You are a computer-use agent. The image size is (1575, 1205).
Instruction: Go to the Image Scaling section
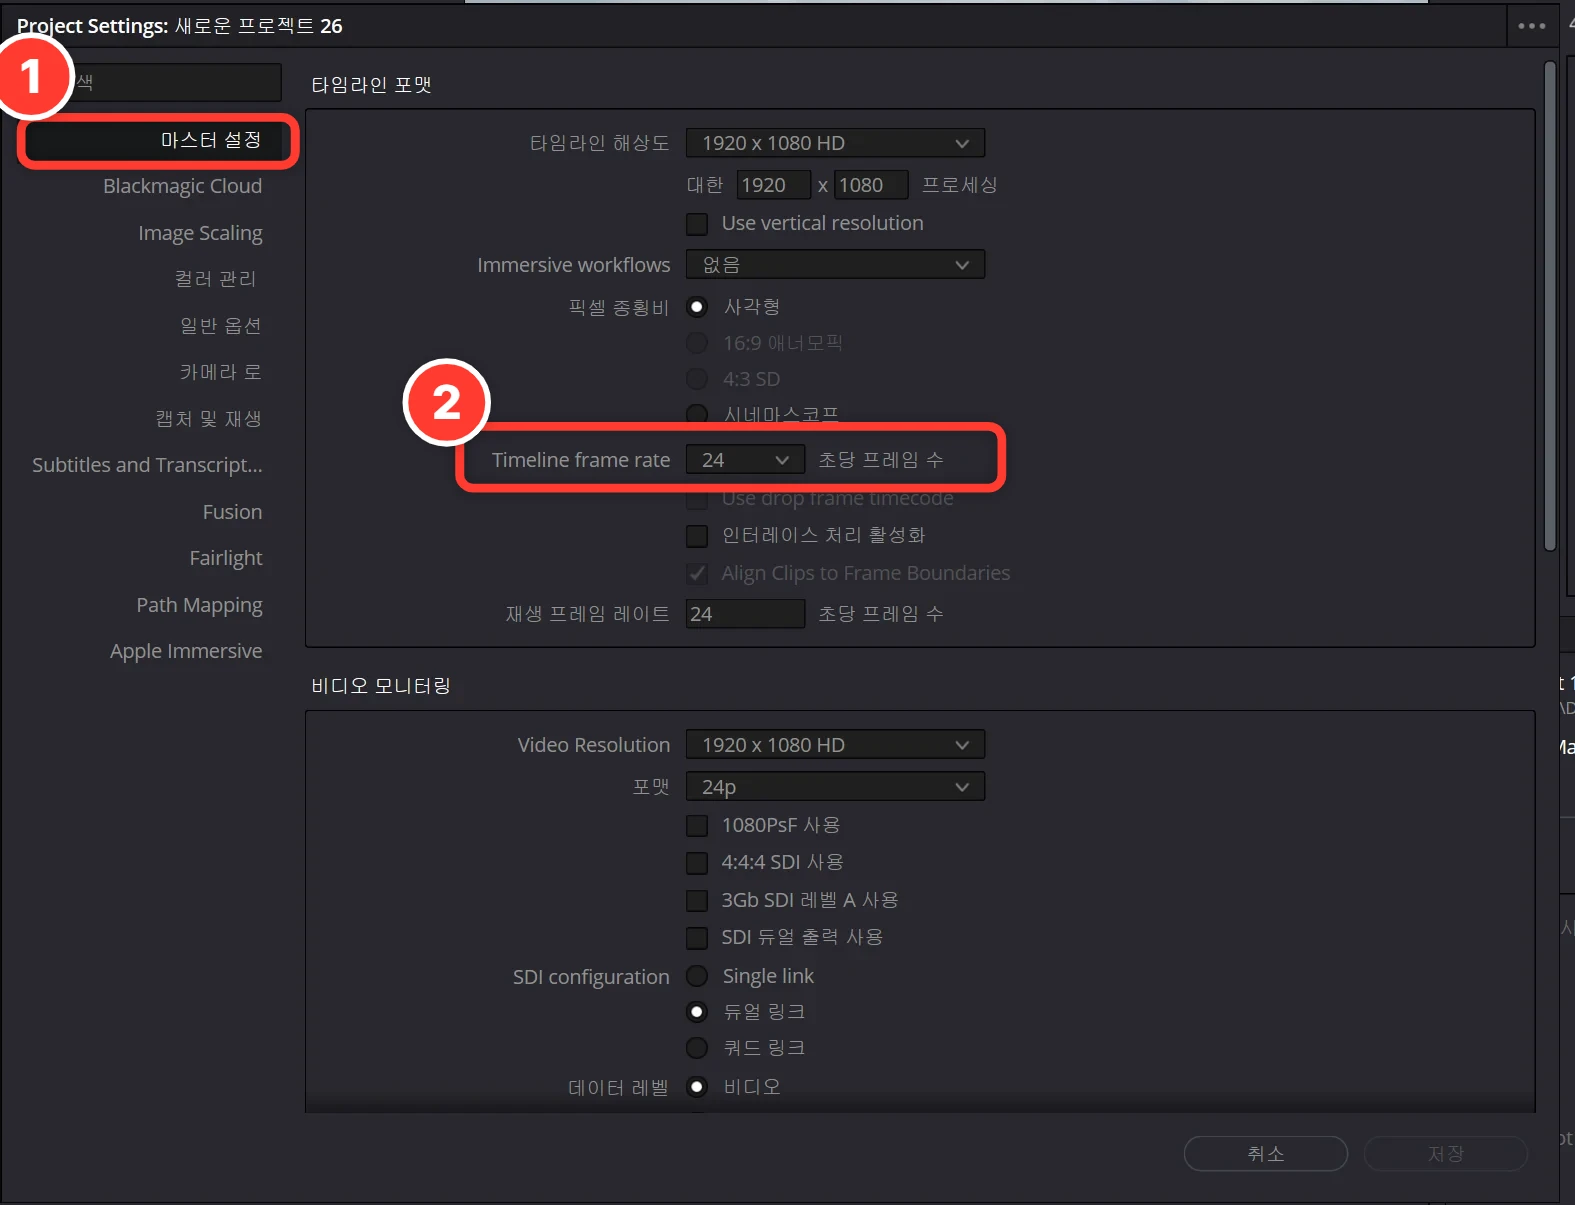coord(200,233)
